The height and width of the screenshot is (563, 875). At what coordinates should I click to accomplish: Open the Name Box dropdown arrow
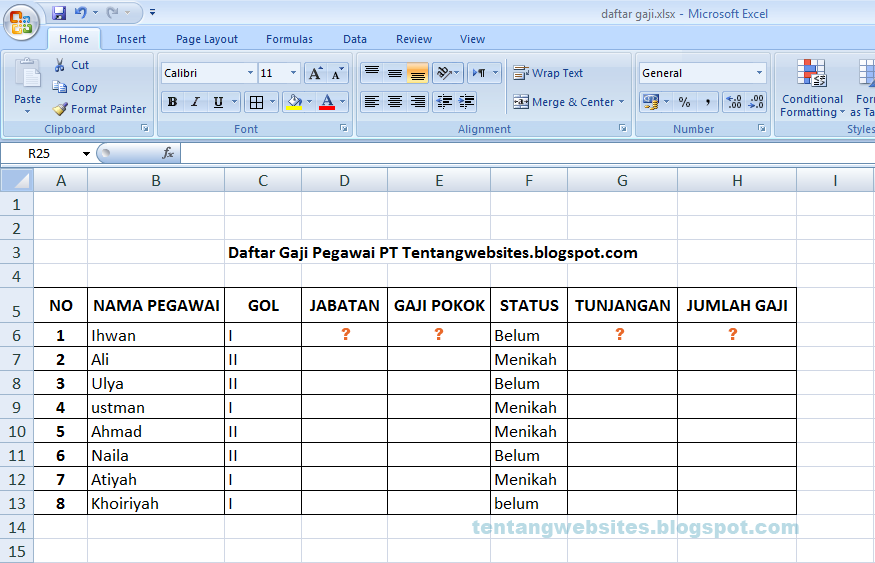86,153
